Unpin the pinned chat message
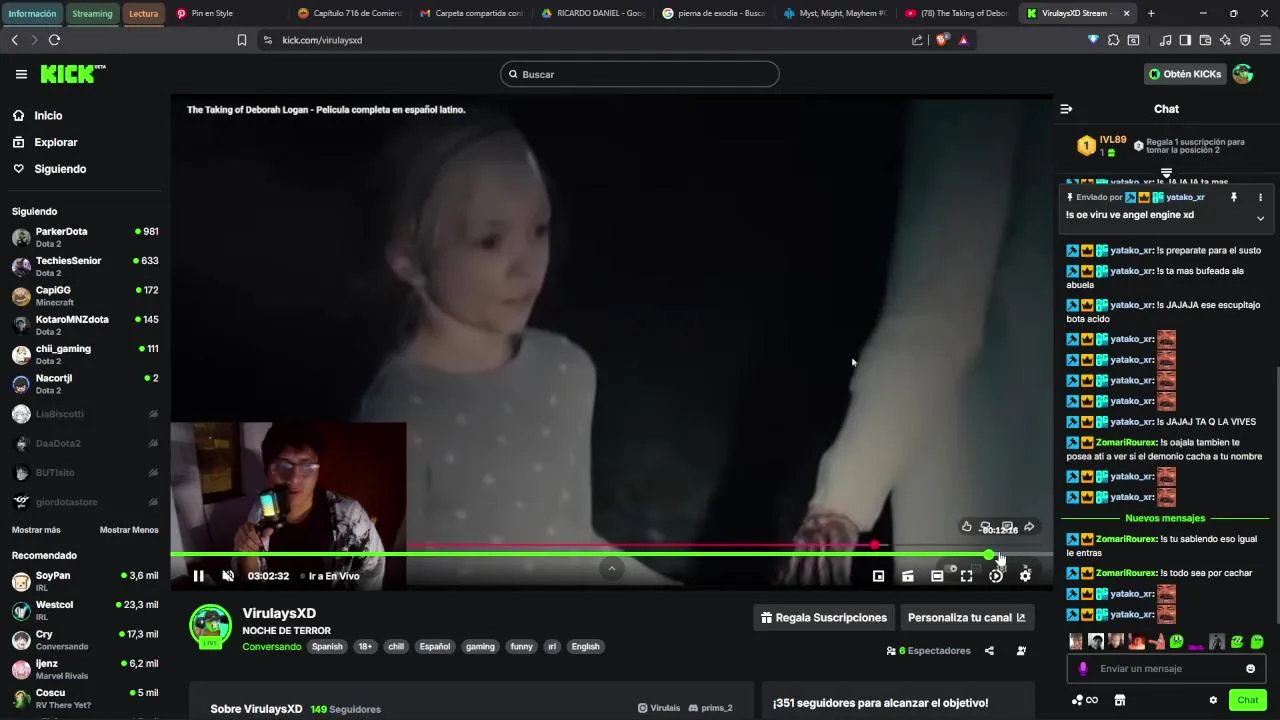The height and width of the screenshot is (720, 1280). (1233, 197)
